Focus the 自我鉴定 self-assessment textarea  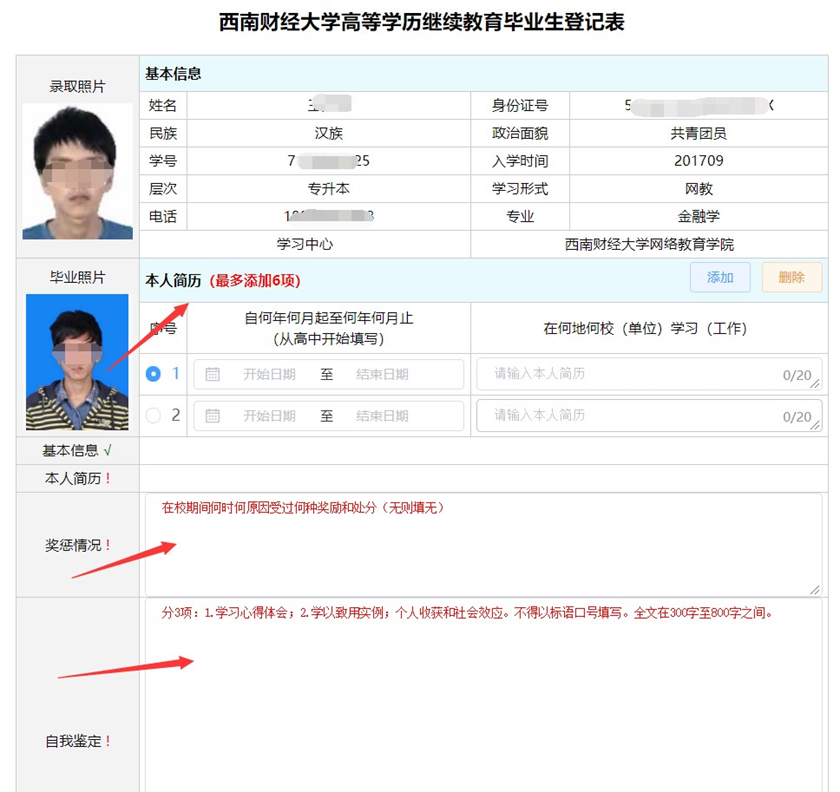pyautogui.click(x=482, y=700)
